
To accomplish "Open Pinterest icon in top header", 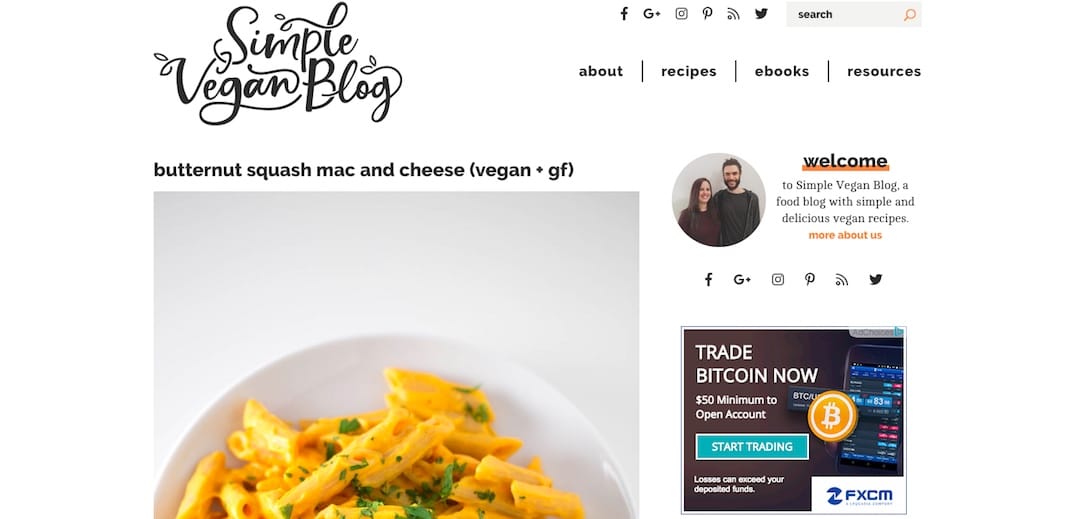I will [707, 14].
